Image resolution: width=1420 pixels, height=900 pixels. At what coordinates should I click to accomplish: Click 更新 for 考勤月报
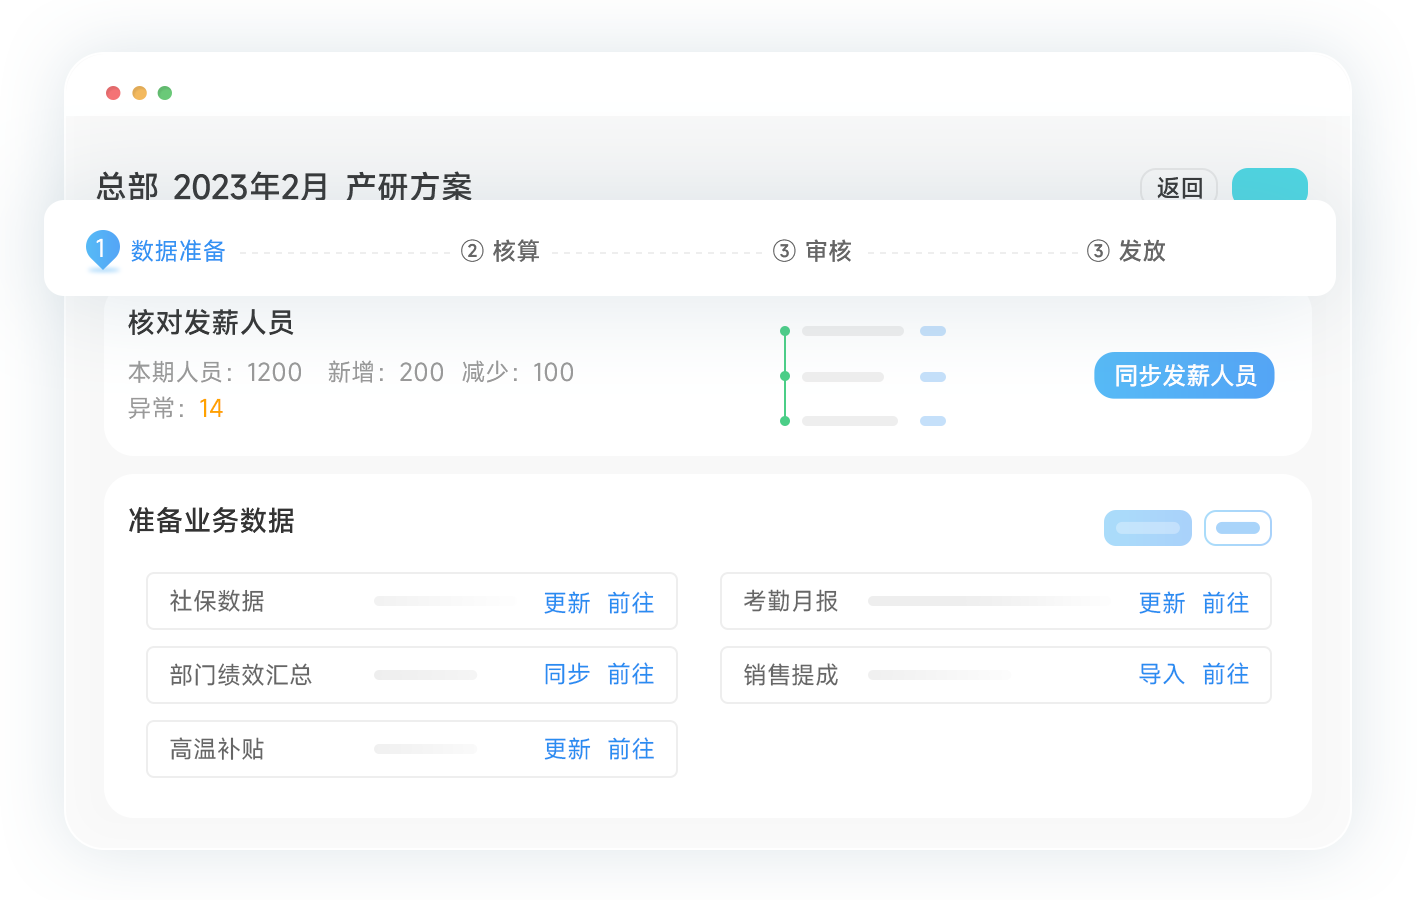(x=1162, y=603)
